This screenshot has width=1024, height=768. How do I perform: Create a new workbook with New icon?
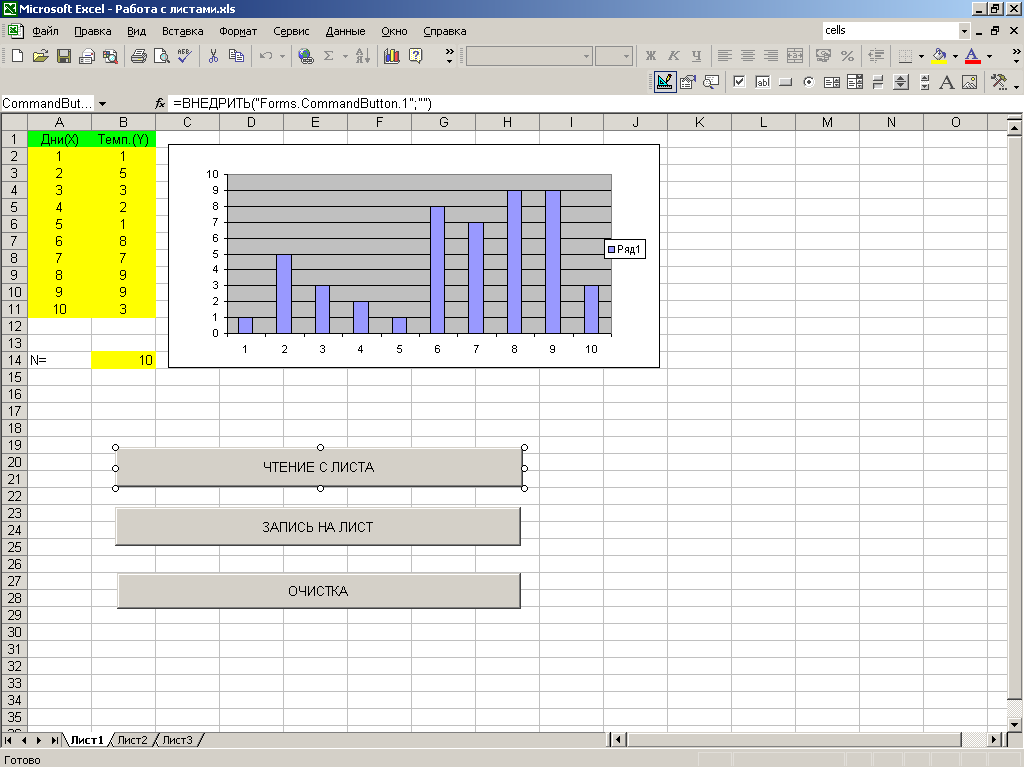[x=18, y=56]
